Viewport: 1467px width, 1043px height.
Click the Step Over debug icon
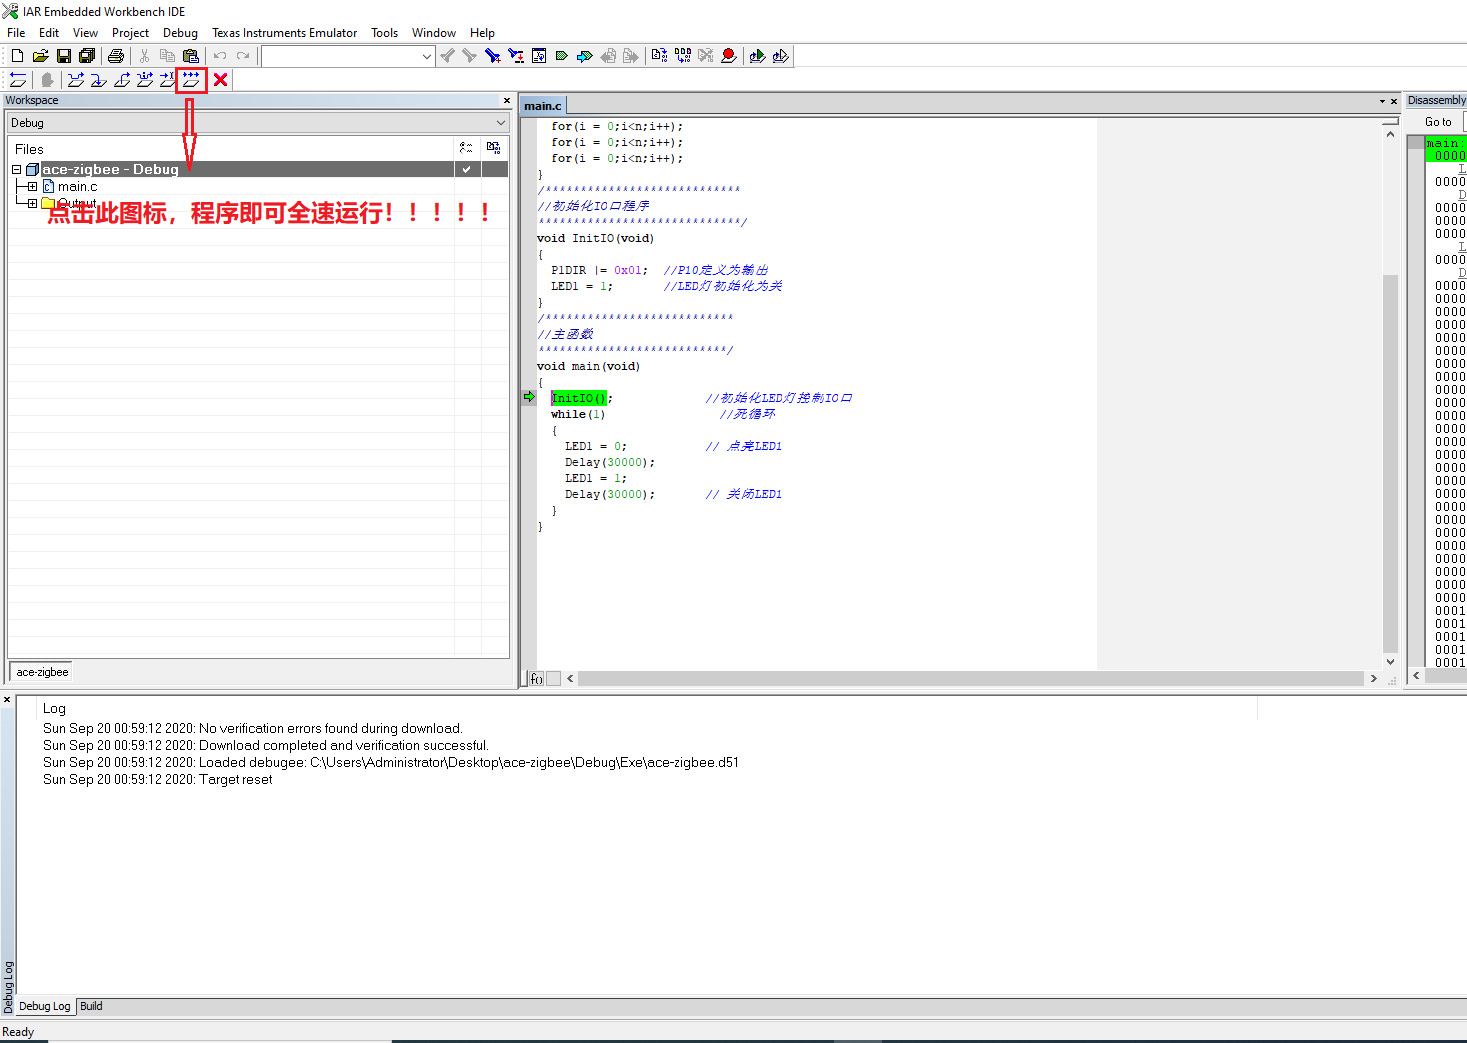(x=76, y=80)
